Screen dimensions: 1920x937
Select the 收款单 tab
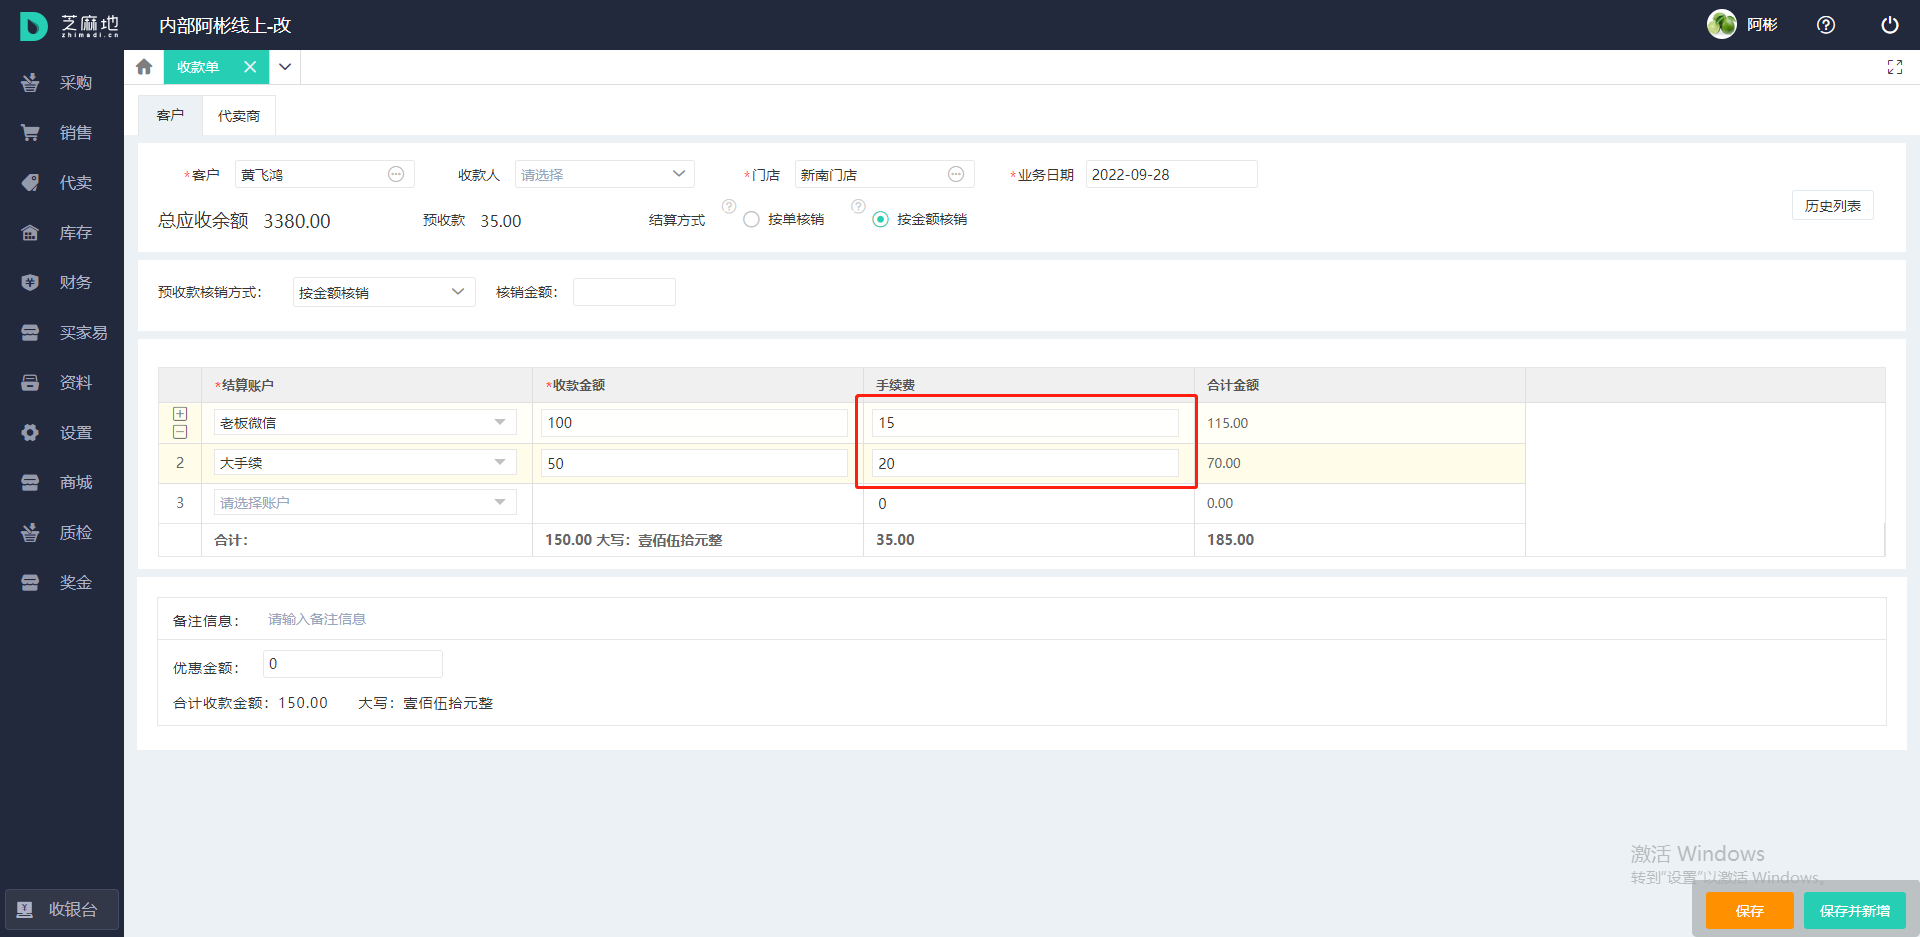coord(198,67)
